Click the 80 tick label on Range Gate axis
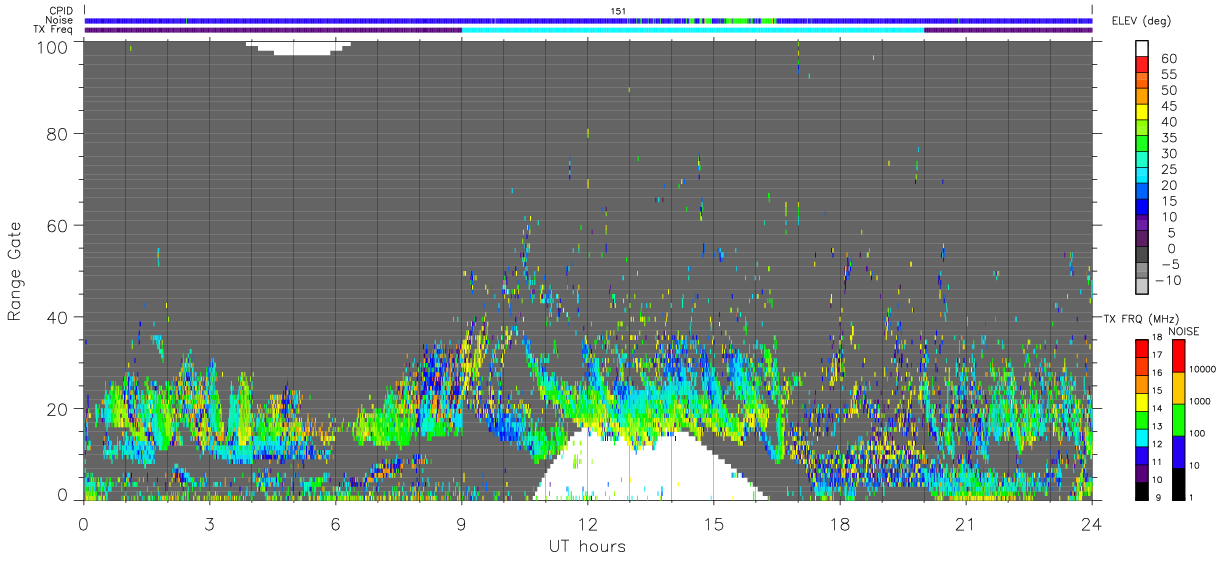The image size is (1228, 567). click(58, 133)
